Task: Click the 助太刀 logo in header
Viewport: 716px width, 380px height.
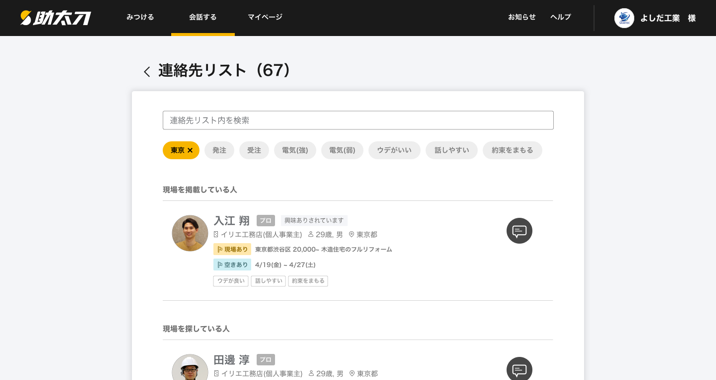Action: click(56, 18)
